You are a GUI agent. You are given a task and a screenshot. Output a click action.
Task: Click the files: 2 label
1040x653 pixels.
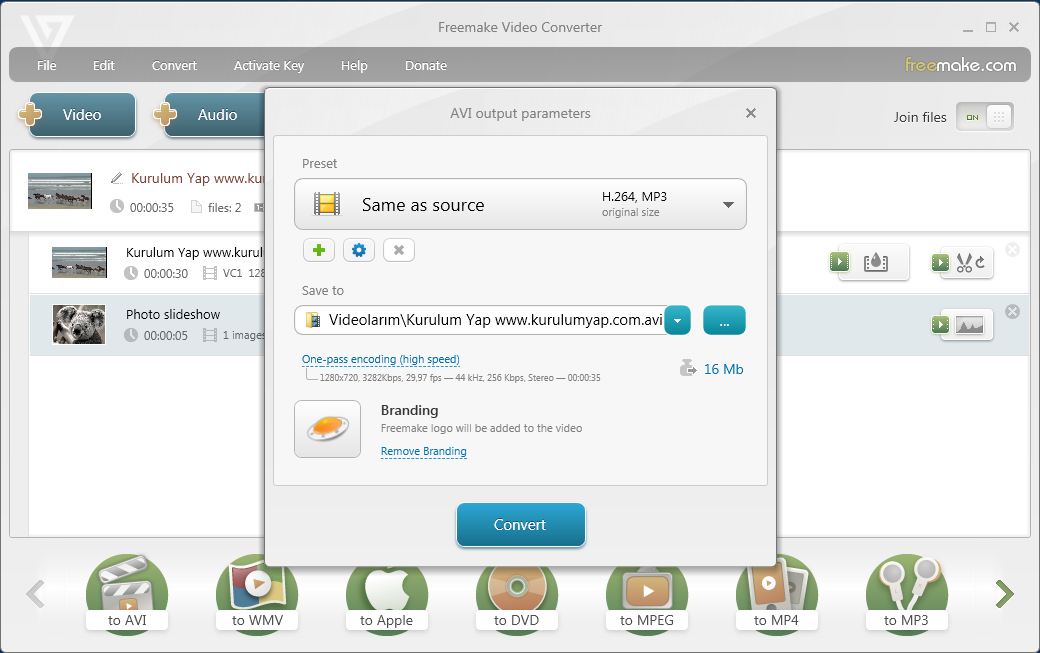point(224,208)
